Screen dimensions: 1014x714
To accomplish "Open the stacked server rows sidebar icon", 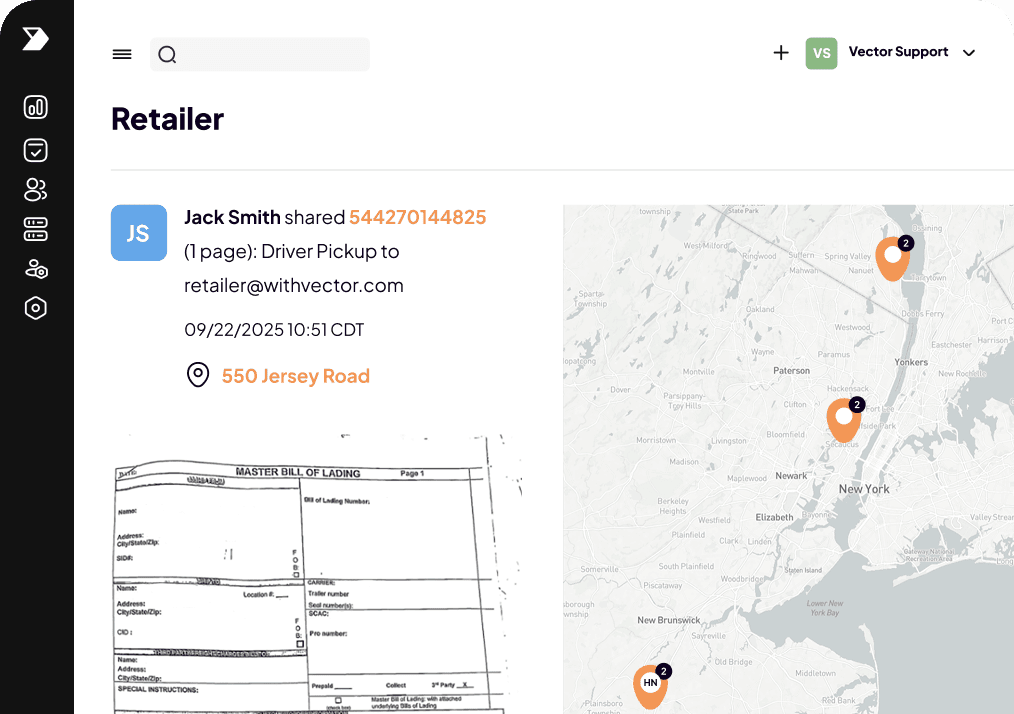I will click(x=36, y=229).
